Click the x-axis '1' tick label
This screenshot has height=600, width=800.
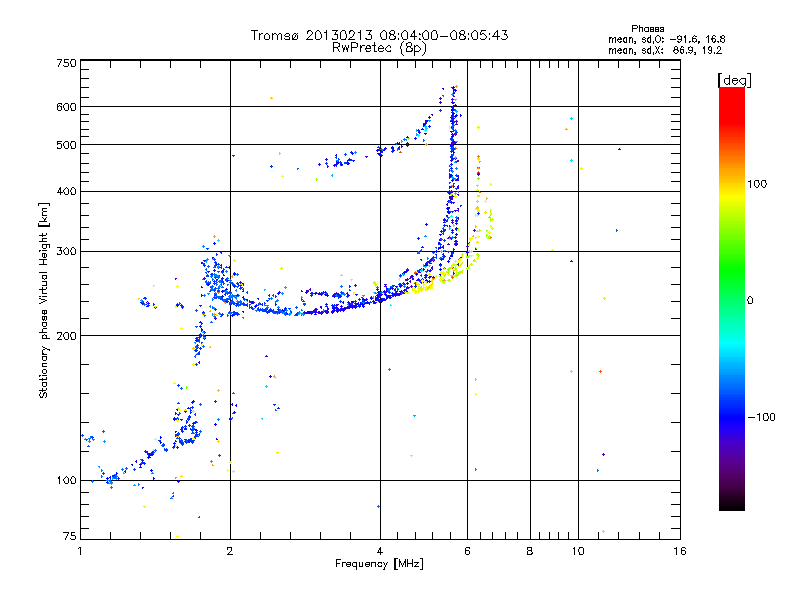(x=80, y=551)
